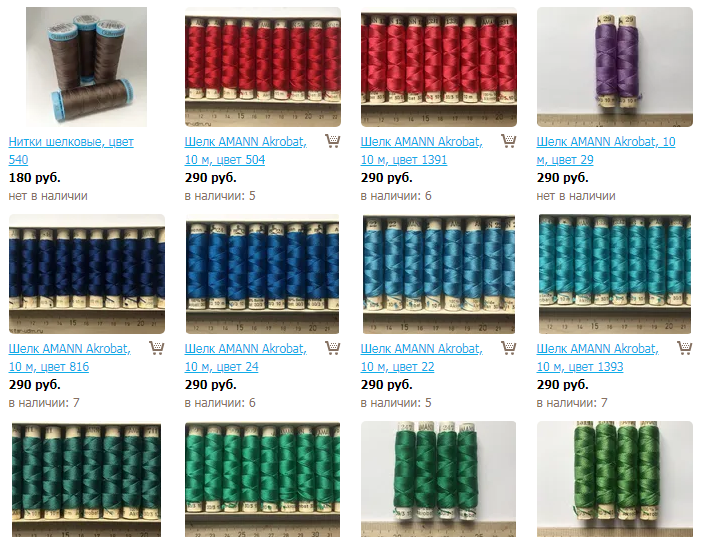The width and height of the screenshot is (703, 537).
Task: Open link Шелк AMANN Akrobat цвет 29
Action: [606, 151]
